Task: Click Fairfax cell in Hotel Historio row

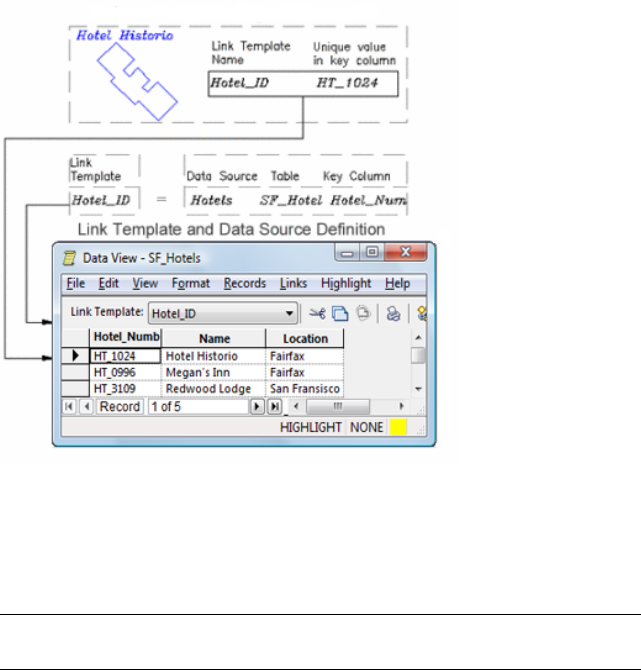Action: [x=305, y=356]
